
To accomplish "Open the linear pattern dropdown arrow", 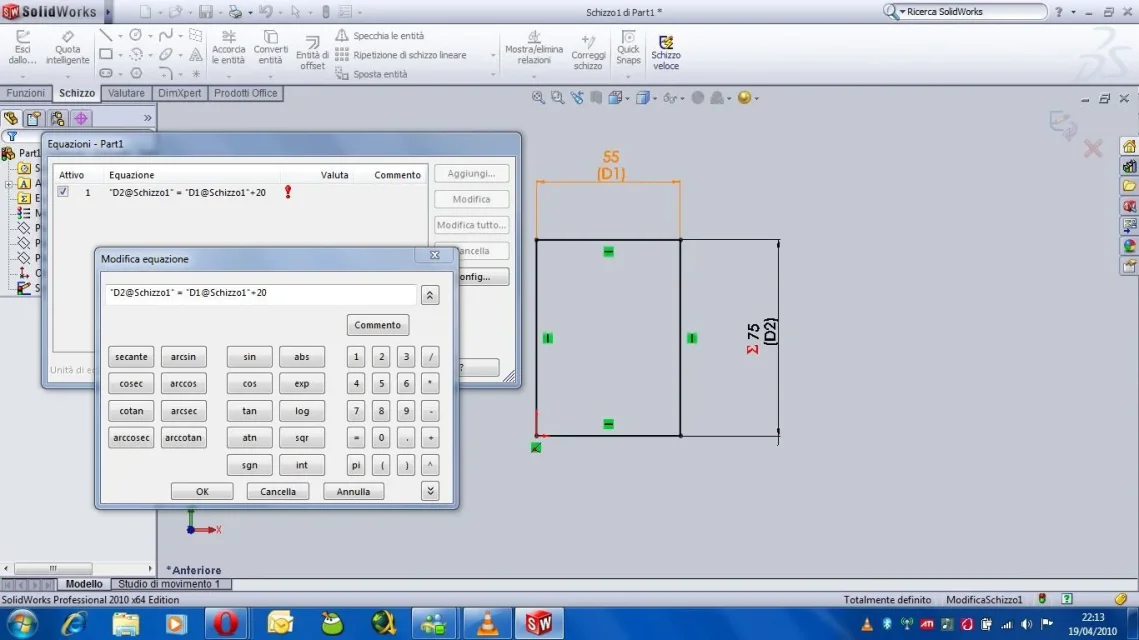I will click(493, 55).
